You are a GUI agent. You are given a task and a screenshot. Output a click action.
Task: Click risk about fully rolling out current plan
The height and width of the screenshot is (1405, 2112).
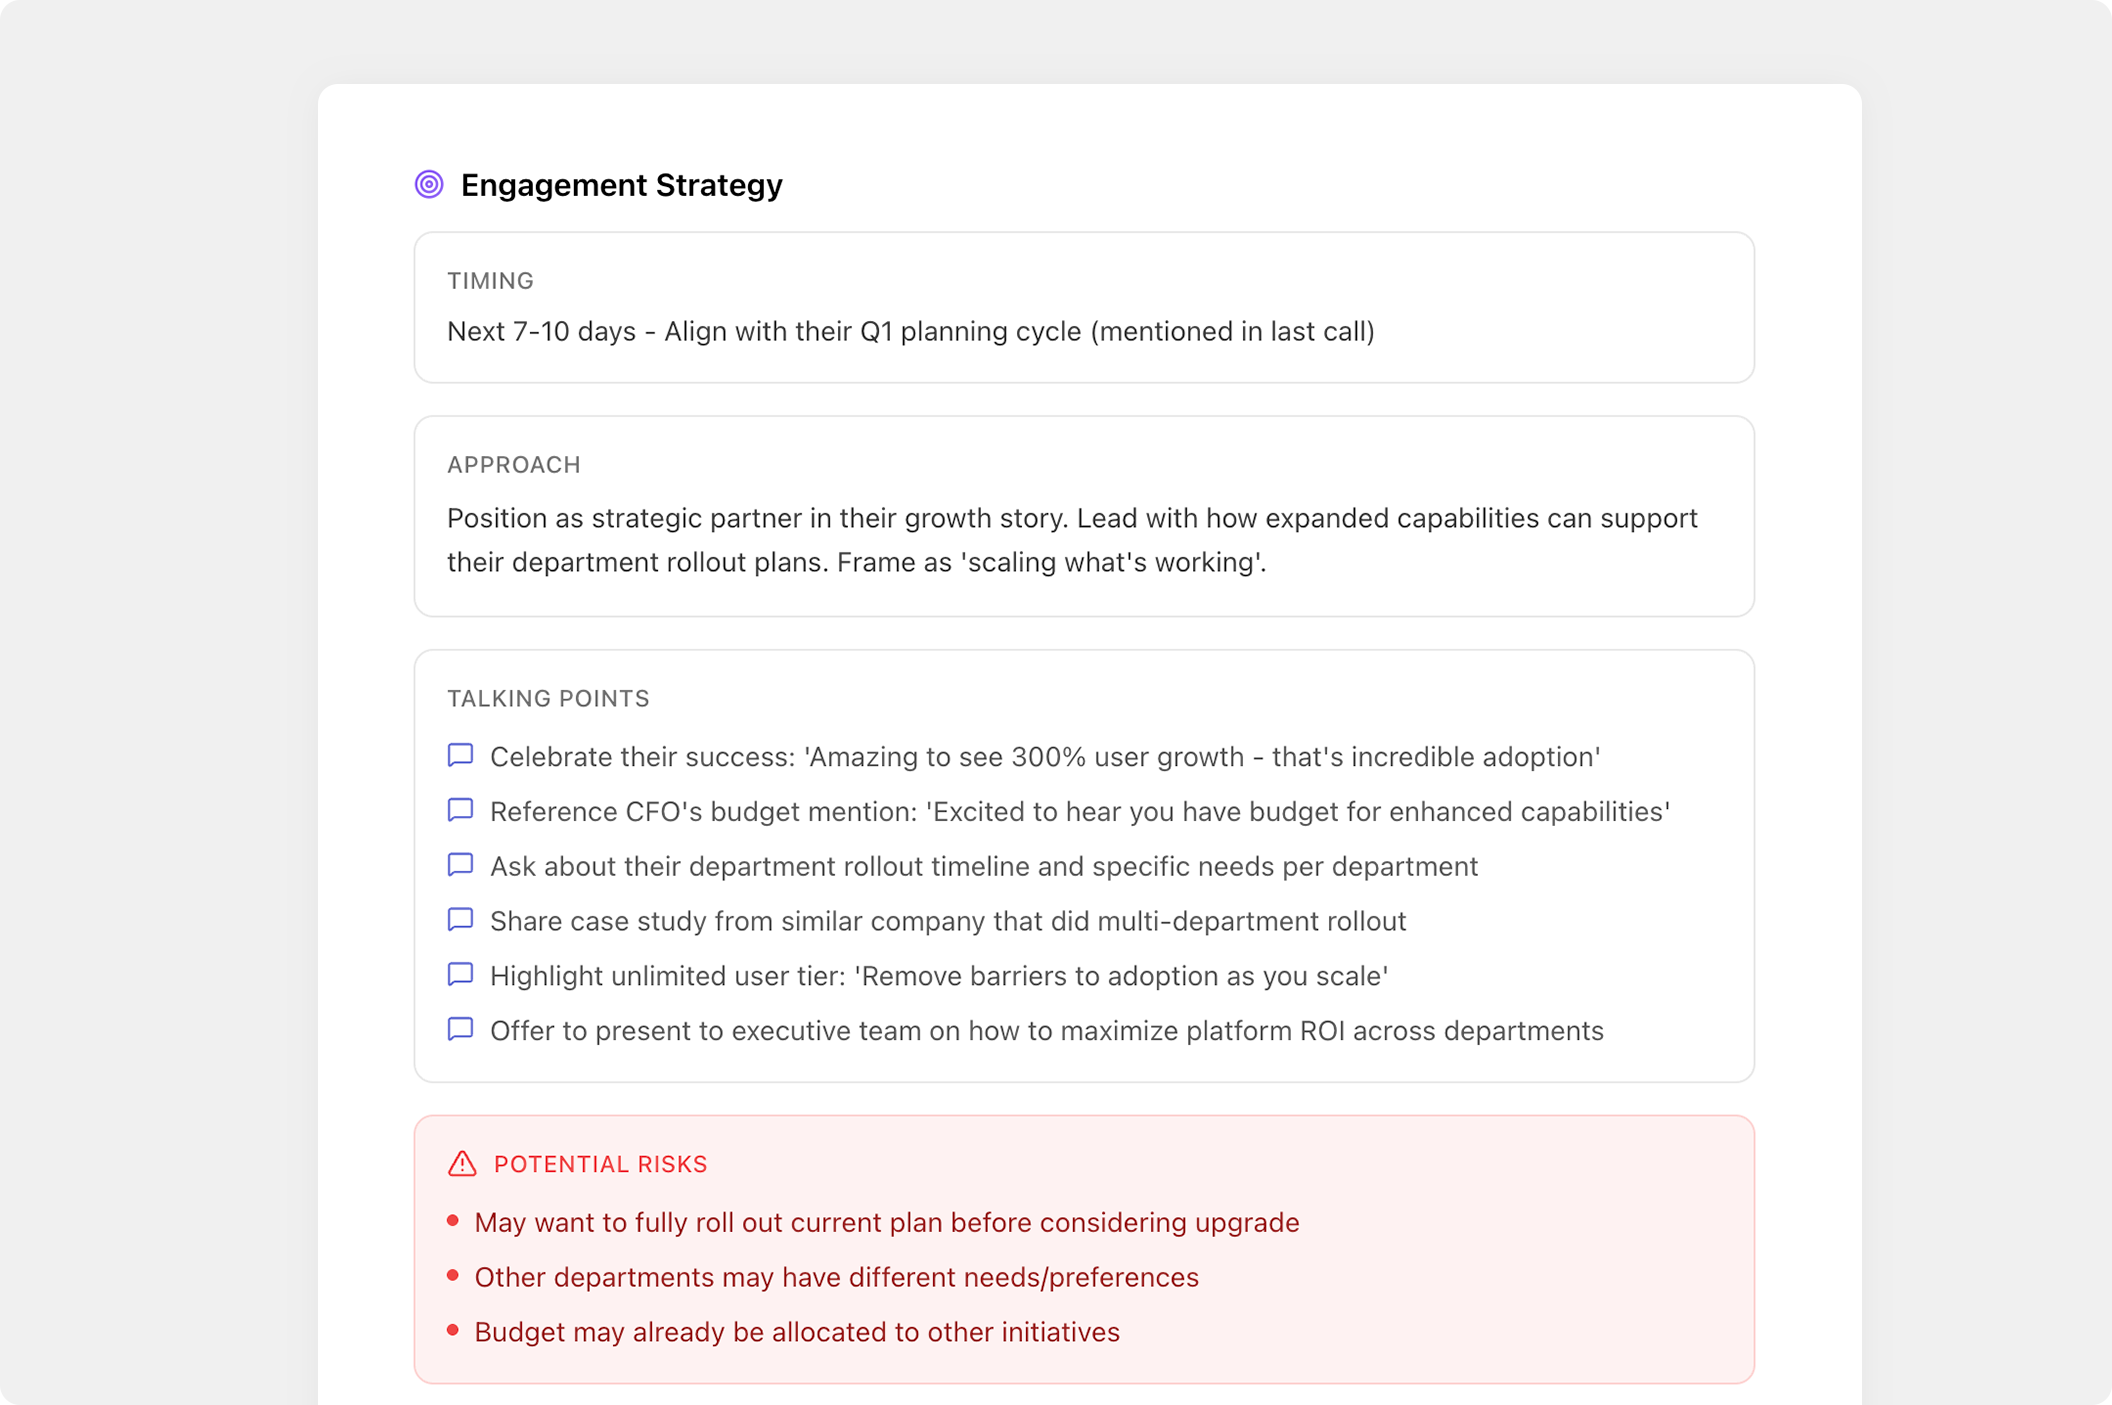tap(886, 1222)
